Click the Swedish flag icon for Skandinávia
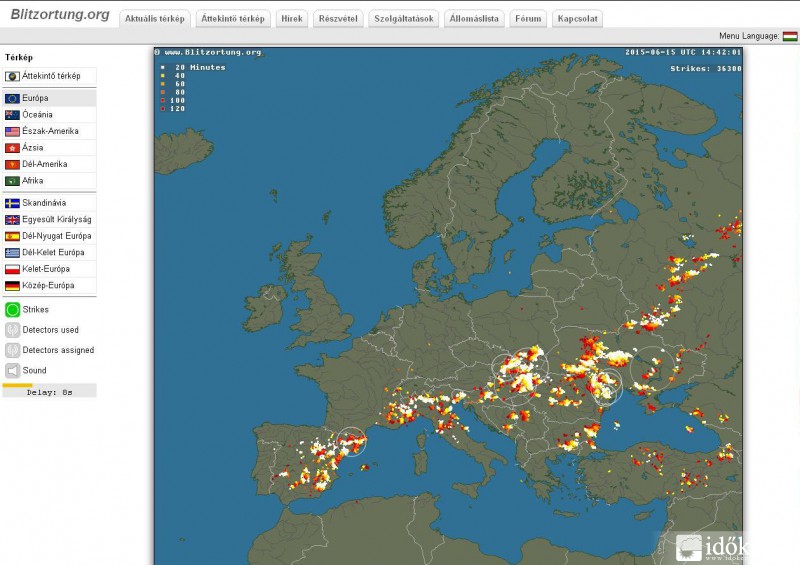 coord(12,203)
